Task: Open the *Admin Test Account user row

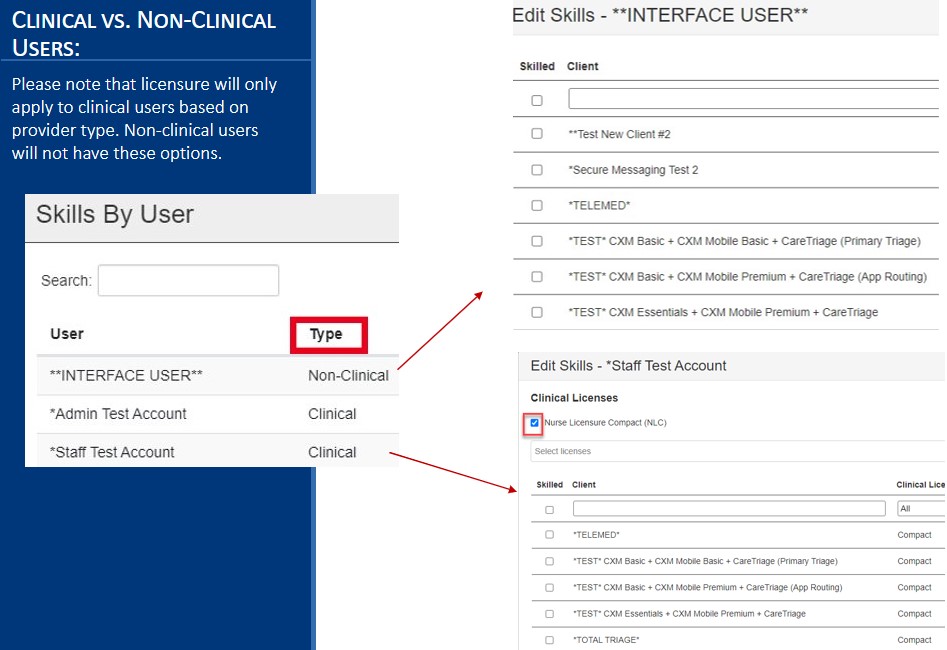Action: coord(119,414)
